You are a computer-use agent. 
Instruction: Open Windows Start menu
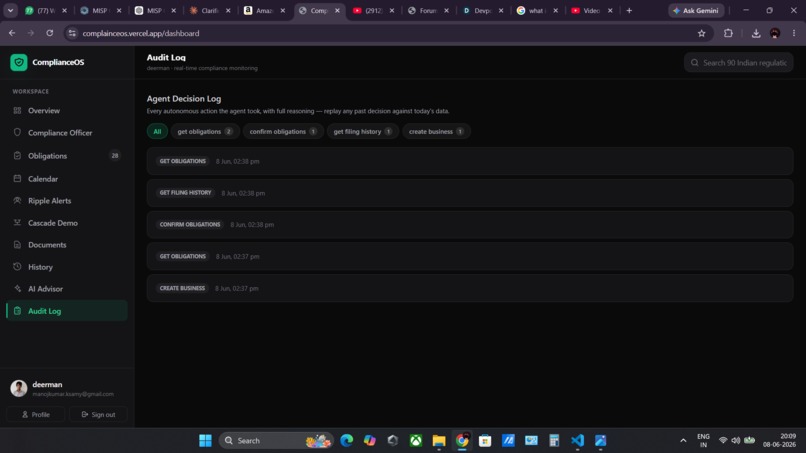(205, 441)
